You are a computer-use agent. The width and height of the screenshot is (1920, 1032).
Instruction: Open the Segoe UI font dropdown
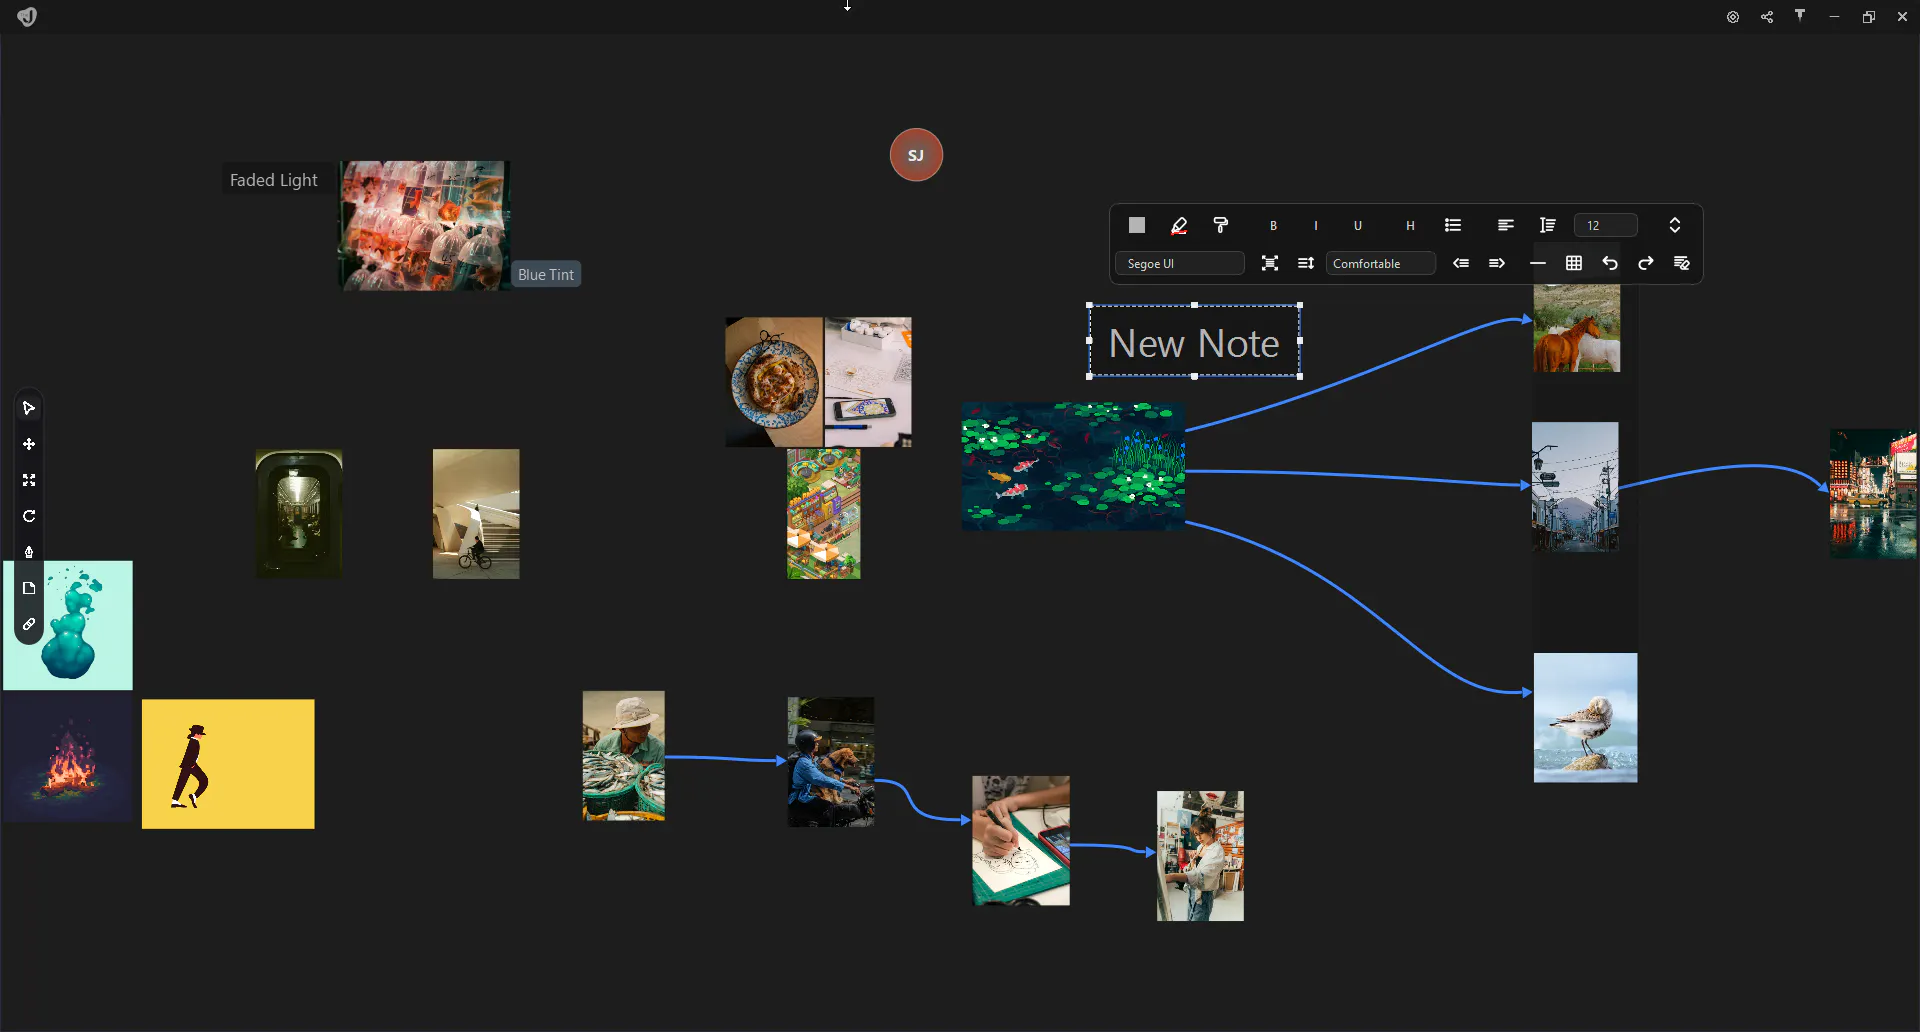point(1179,264)
